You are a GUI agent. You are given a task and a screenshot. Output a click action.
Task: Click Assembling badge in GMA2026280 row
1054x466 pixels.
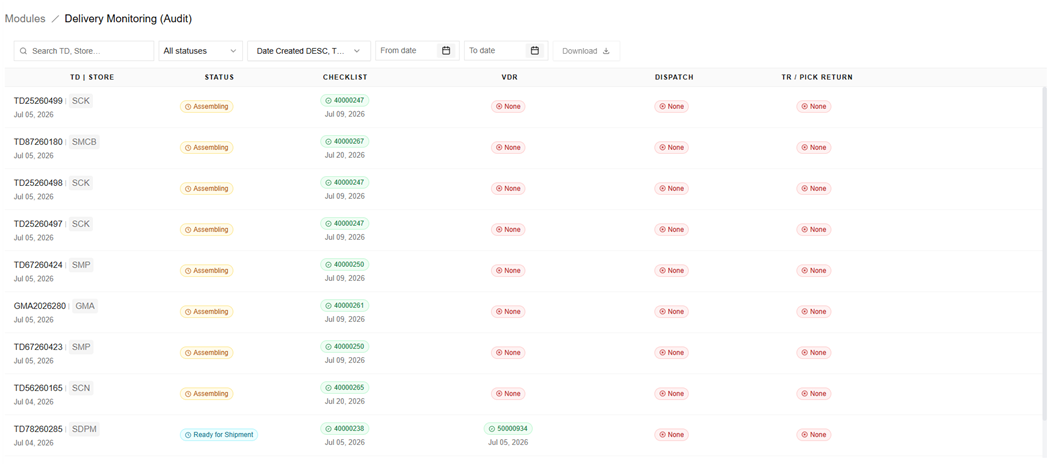pyautogui.click(x=206, y=311)
